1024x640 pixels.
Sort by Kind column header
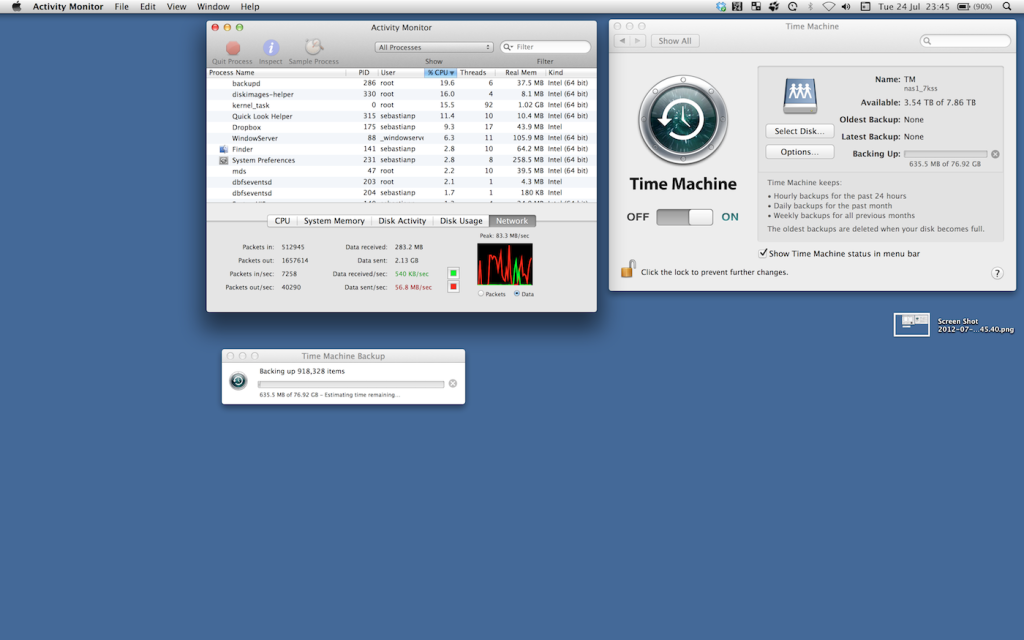click(571, 72)
